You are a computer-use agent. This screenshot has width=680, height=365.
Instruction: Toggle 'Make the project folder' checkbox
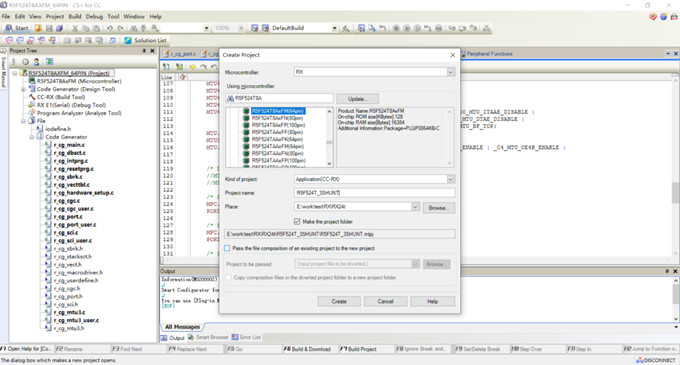pos(297,222)
